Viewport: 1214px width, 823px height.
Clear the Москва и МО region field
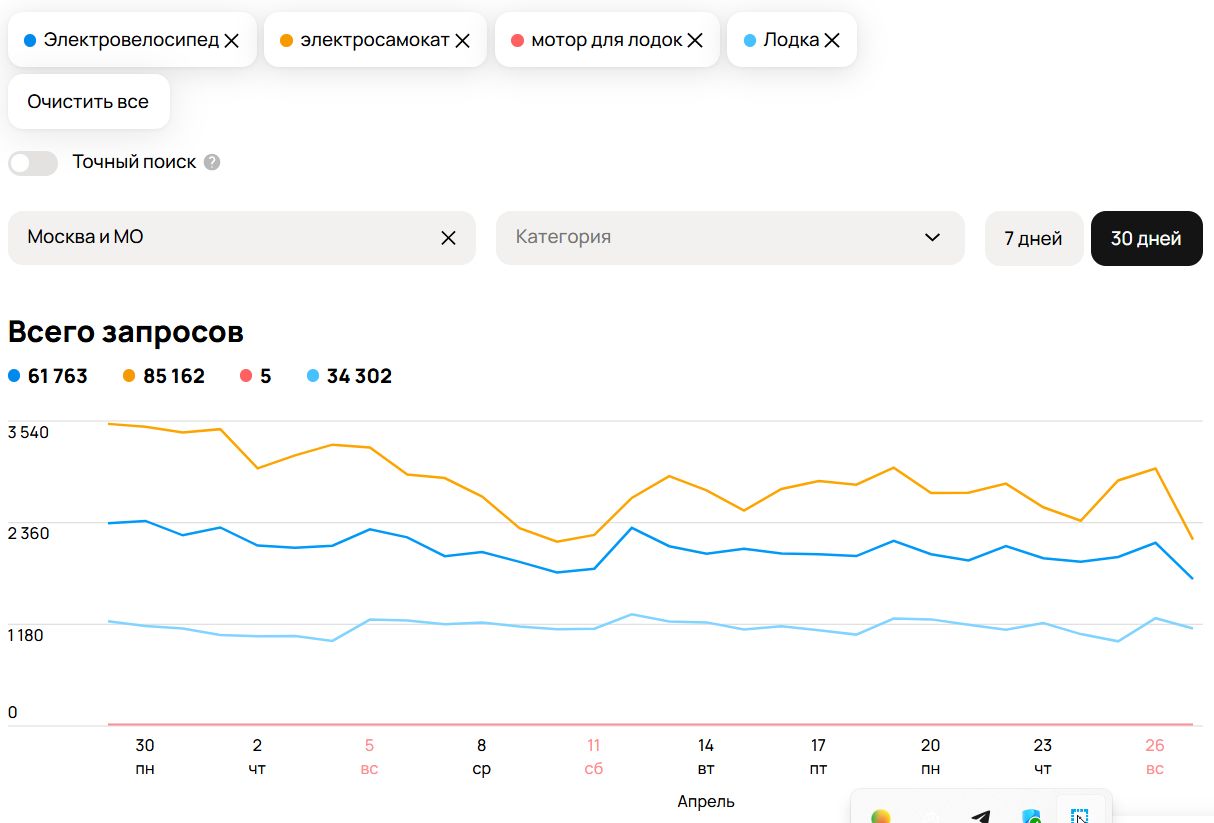click(448, 238)
